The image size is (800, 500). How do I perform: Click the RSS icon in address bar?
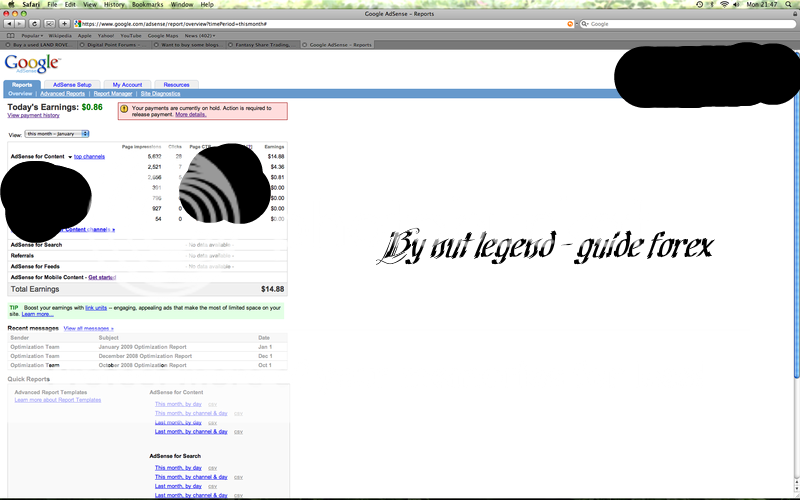tap(570, 24)
